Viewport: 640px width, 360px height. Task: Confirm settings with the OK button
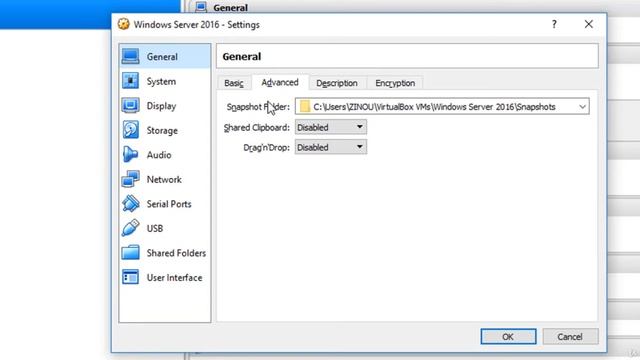coord(508,336)
